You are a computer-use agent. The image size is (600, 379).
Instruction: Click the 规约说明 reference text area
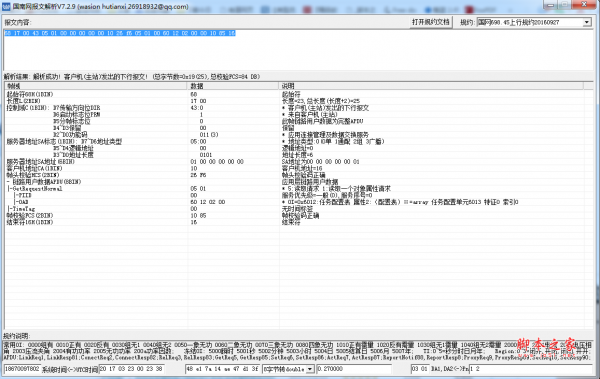point(298,351)
